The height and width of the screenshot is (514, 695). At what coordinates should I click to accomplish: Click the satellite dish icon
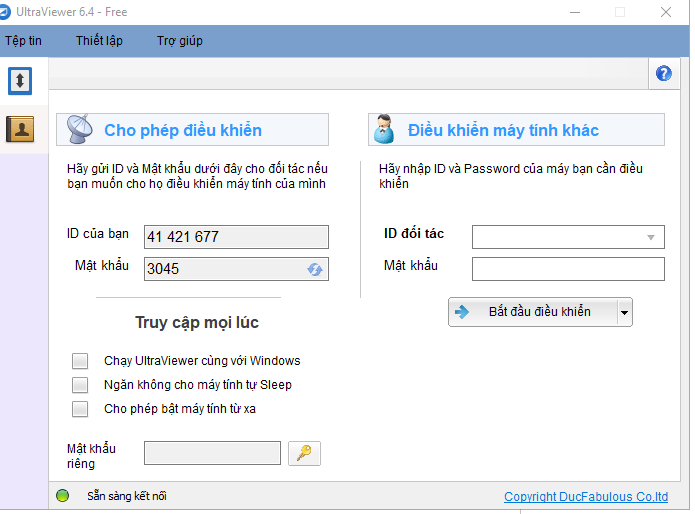coord(79,129)
